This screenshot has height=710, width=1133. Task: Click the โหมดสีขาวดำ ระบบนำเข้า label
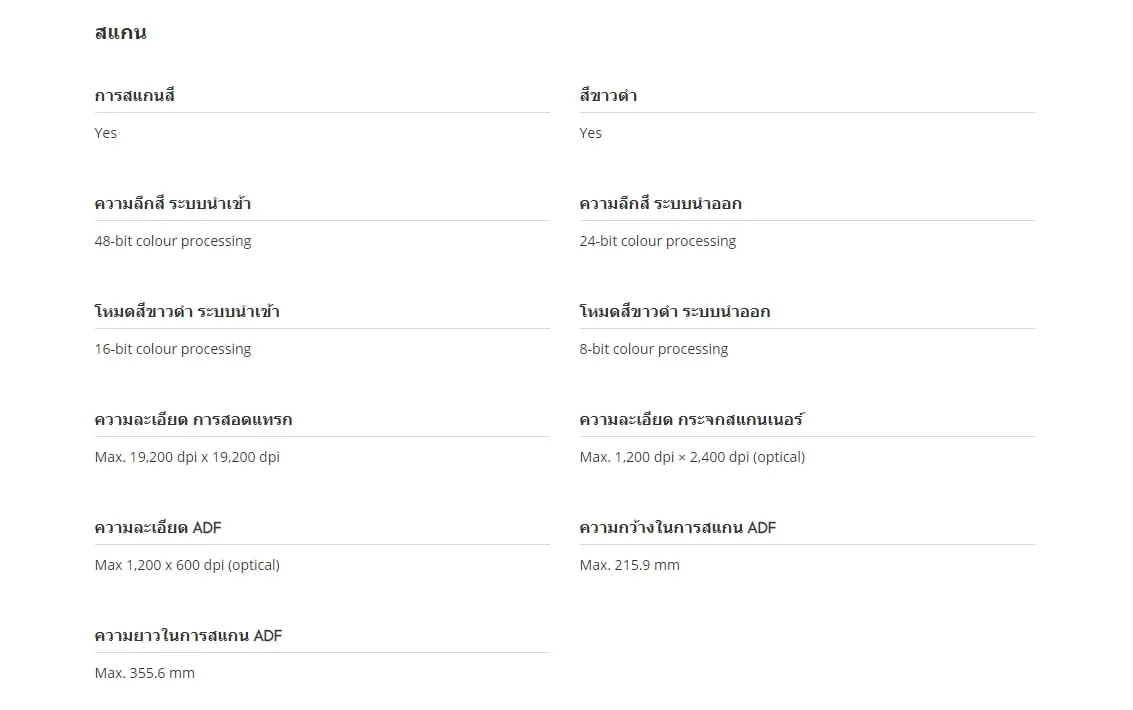click(x=187, y=312)
